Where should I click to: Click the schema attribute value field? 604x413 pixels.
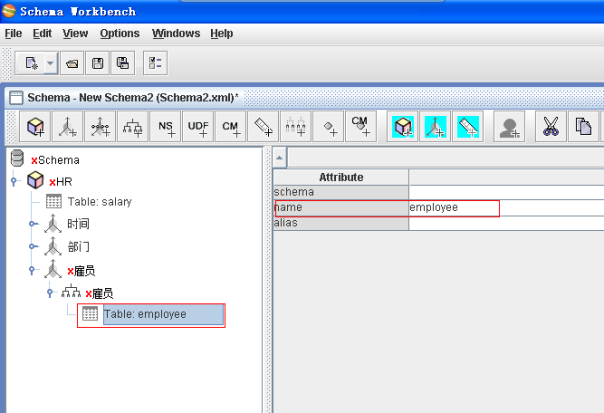[506, 192]
